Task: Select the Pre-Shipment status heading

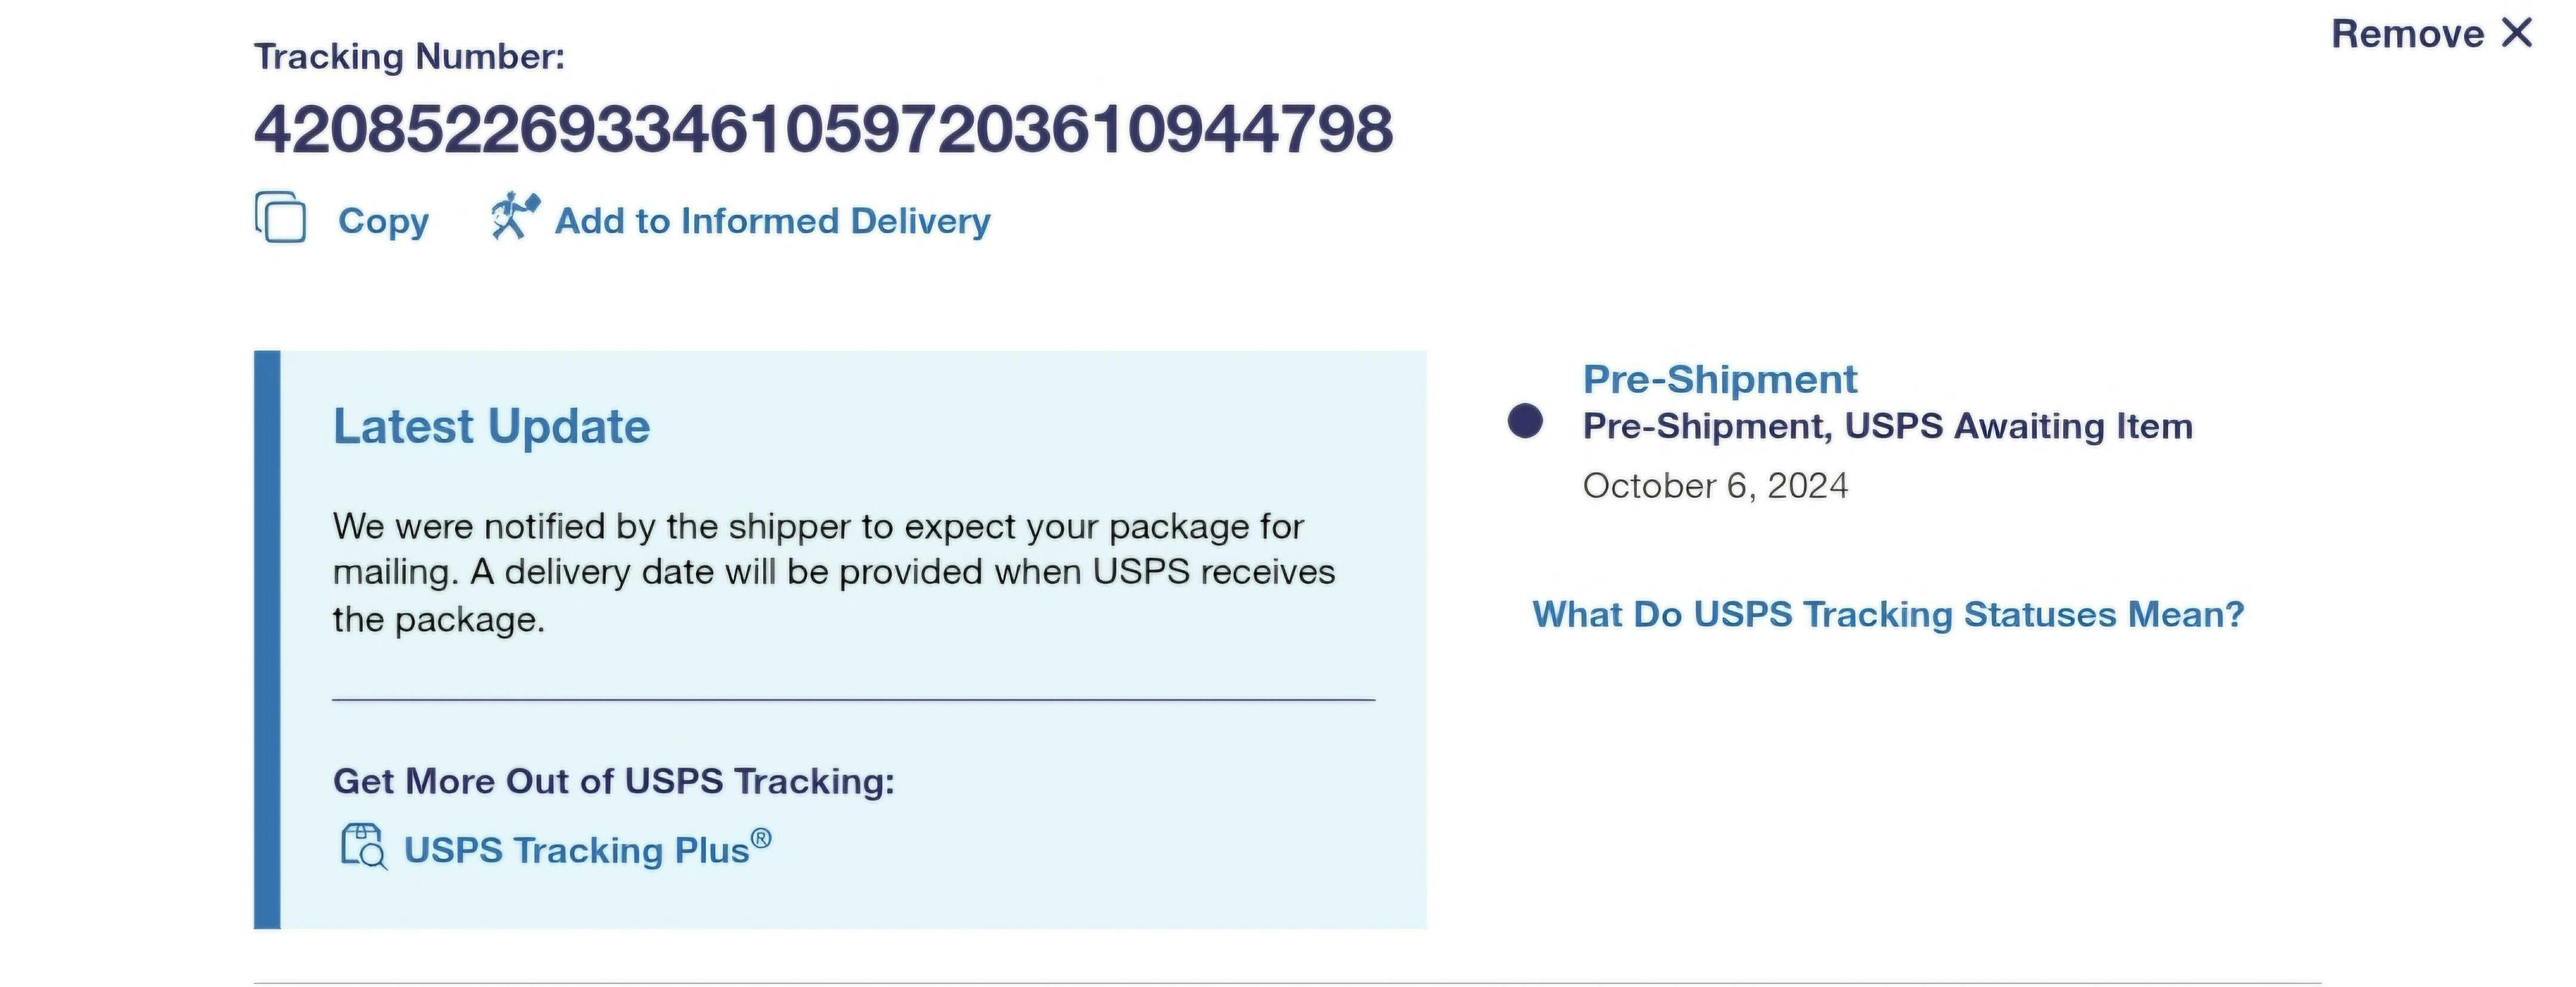Action: [x=1719, y=380]
